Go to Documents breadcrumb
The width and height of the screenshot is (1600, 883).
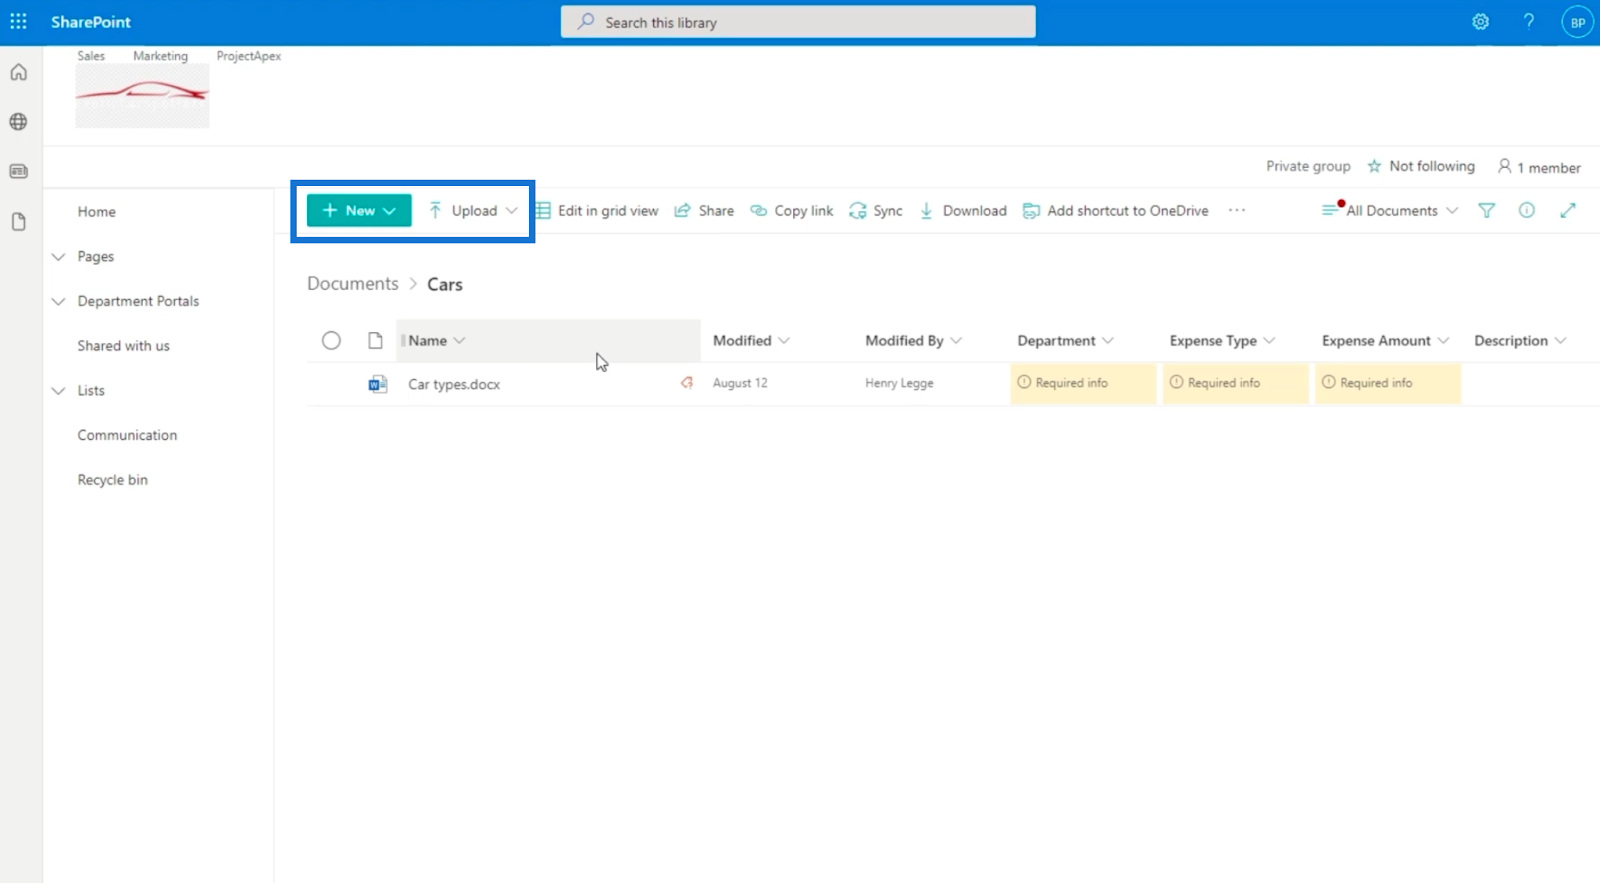353,283
